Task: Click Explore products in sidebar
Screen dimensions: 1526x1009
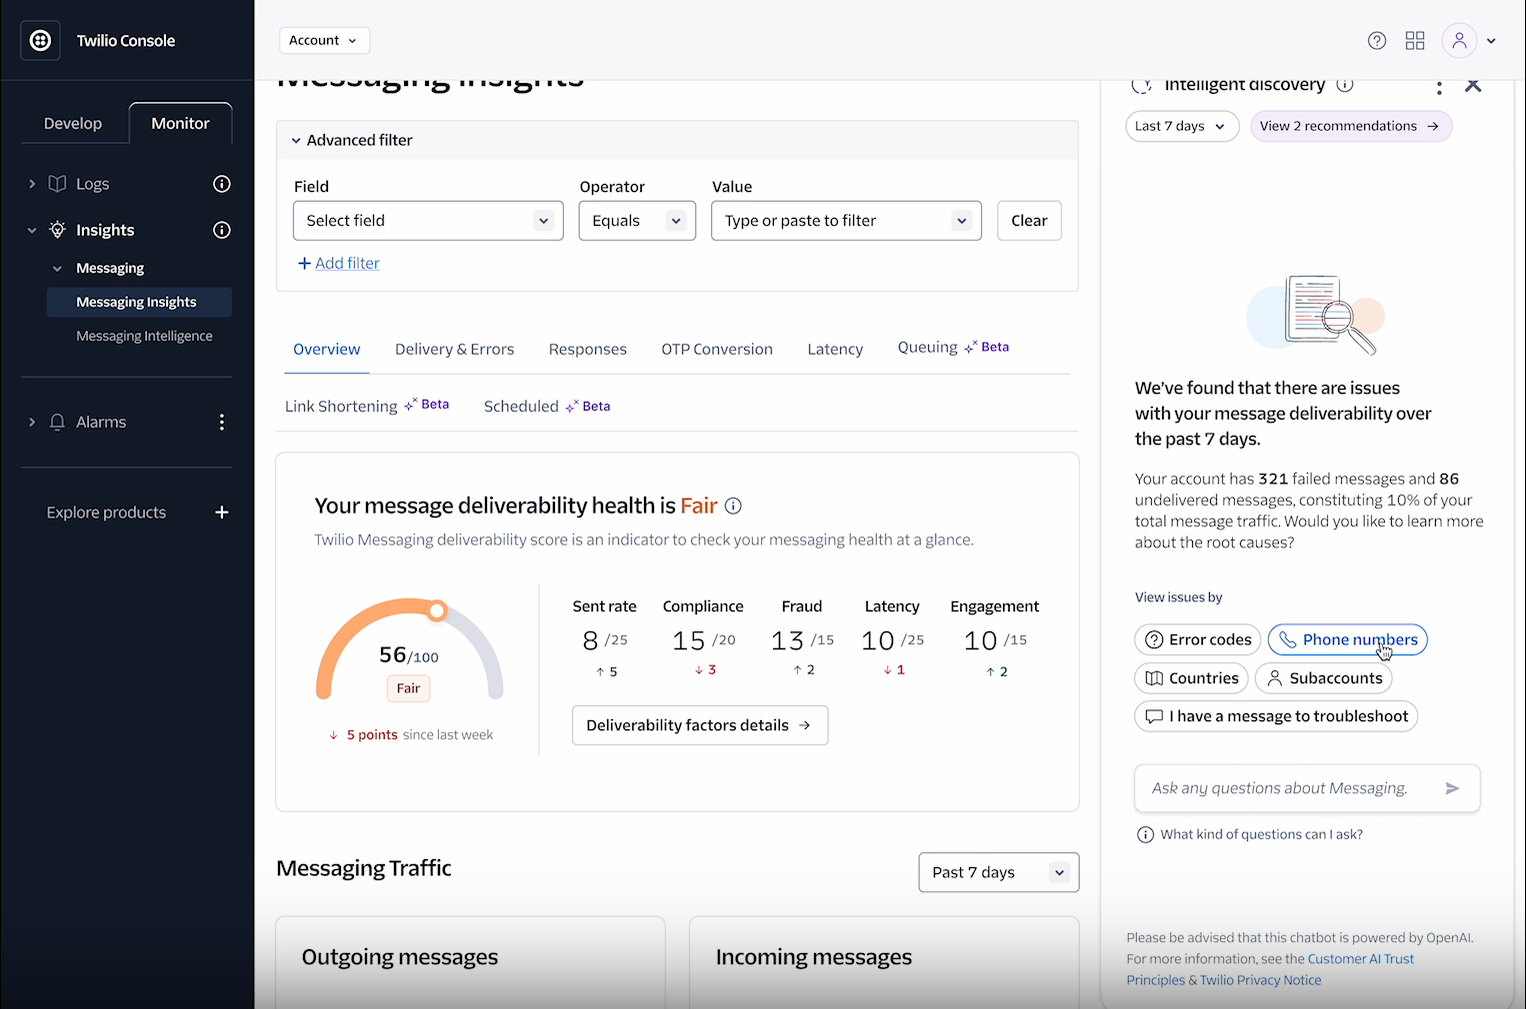Action: pos(106,512)
